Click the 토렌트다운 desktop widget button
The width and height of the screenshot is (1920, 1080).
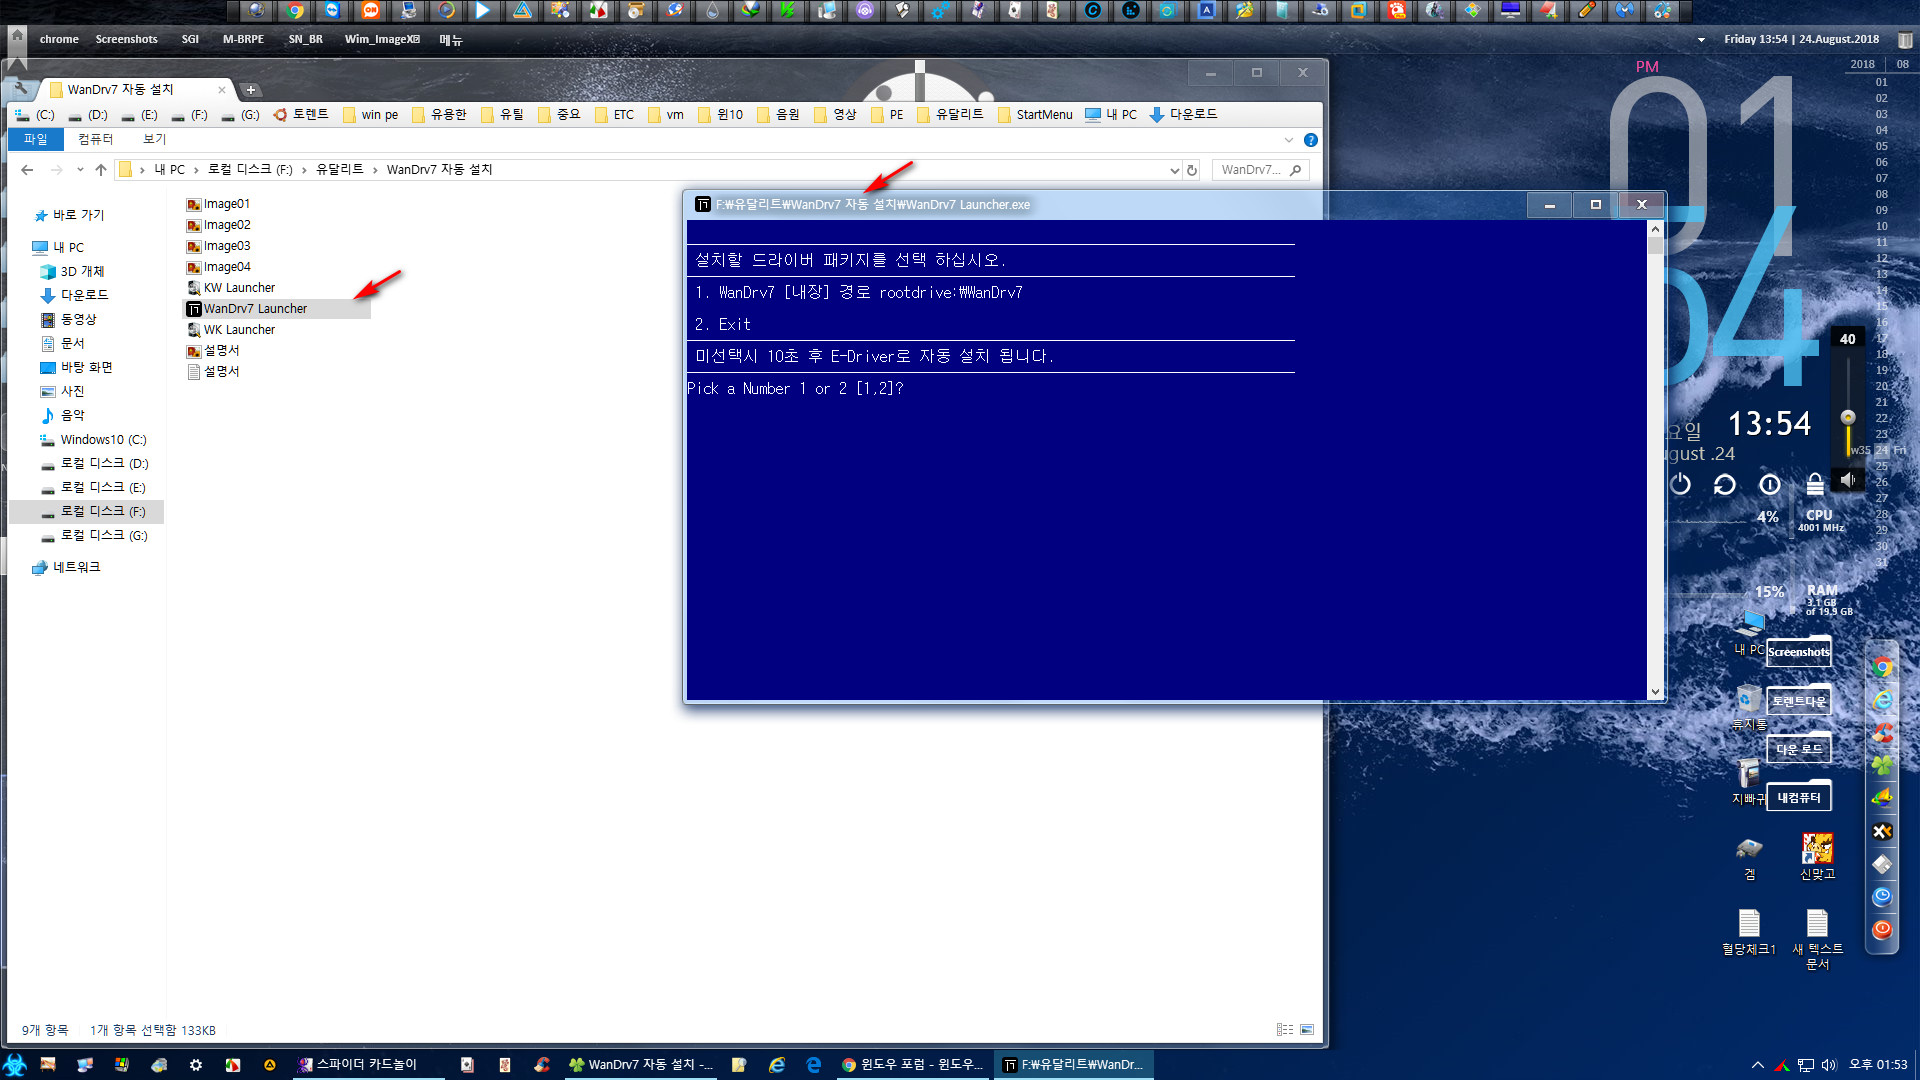coord(1798,701)
